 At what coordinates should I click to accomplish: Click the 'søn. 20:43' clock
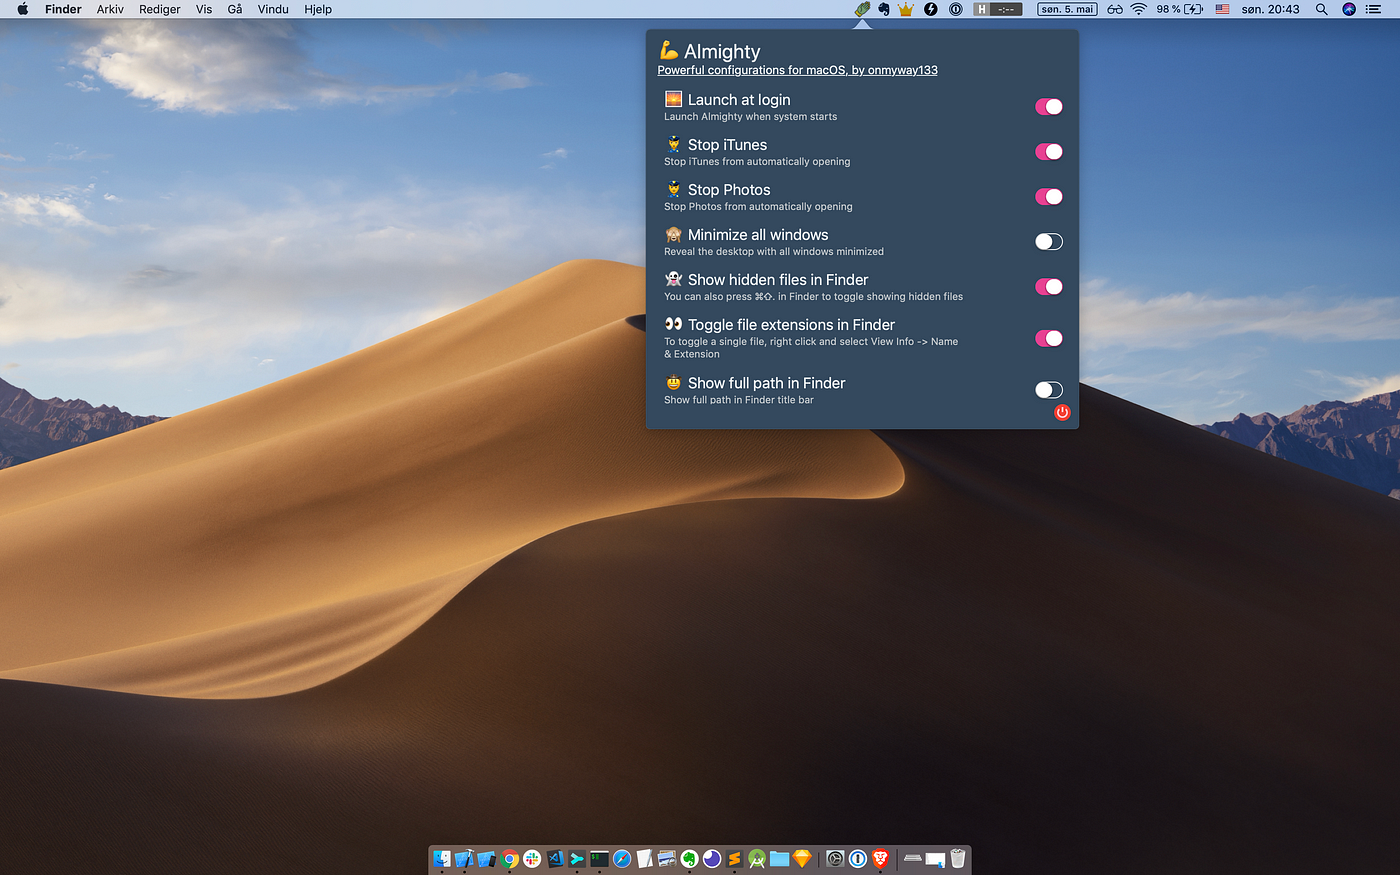(x=1270, y=9)
